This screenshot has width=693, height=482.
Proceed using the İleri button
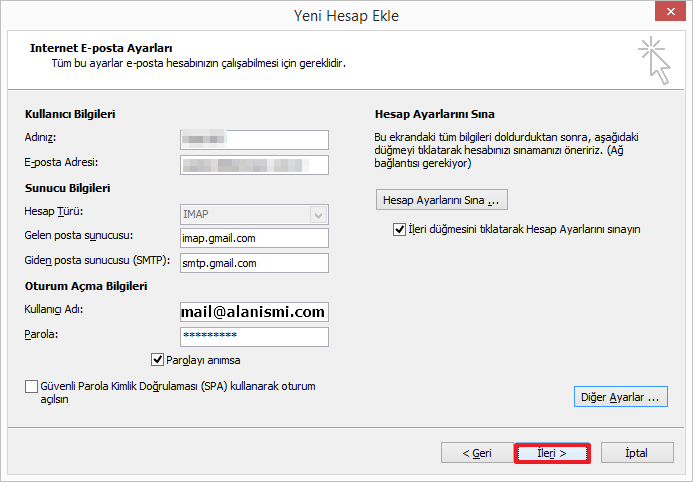552,453
